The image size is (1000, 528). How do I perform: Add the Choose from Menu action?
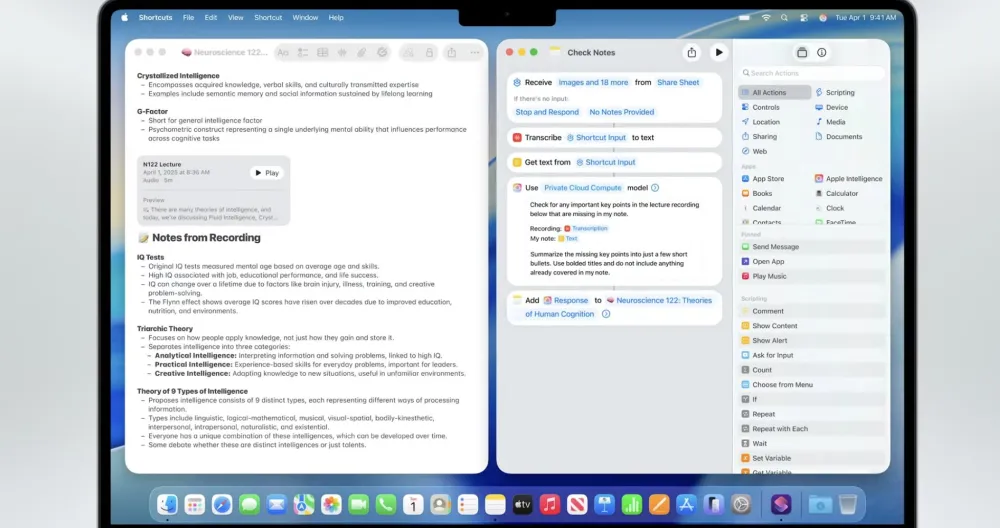[811, 385]
